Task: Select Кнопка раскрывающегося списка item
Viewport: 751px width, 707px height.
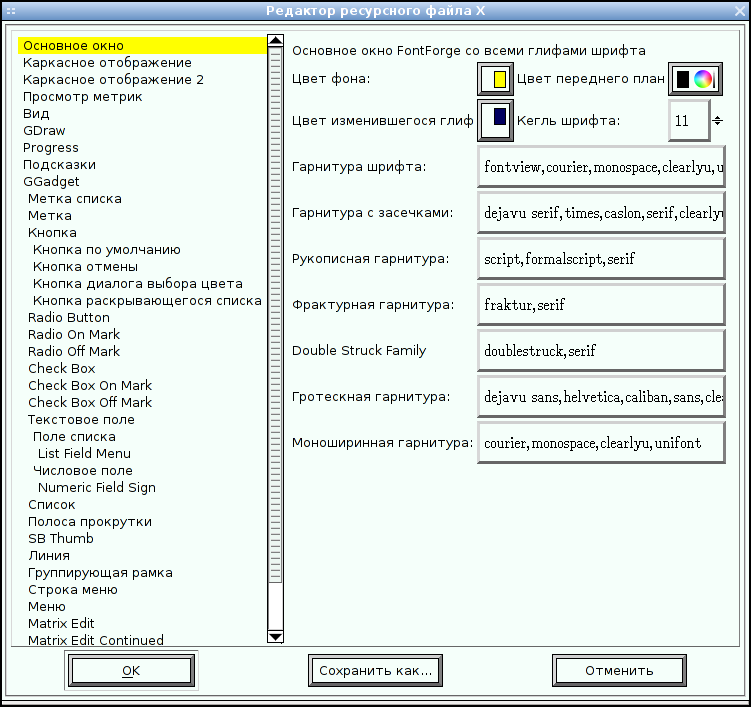Action: pos(148,301)
